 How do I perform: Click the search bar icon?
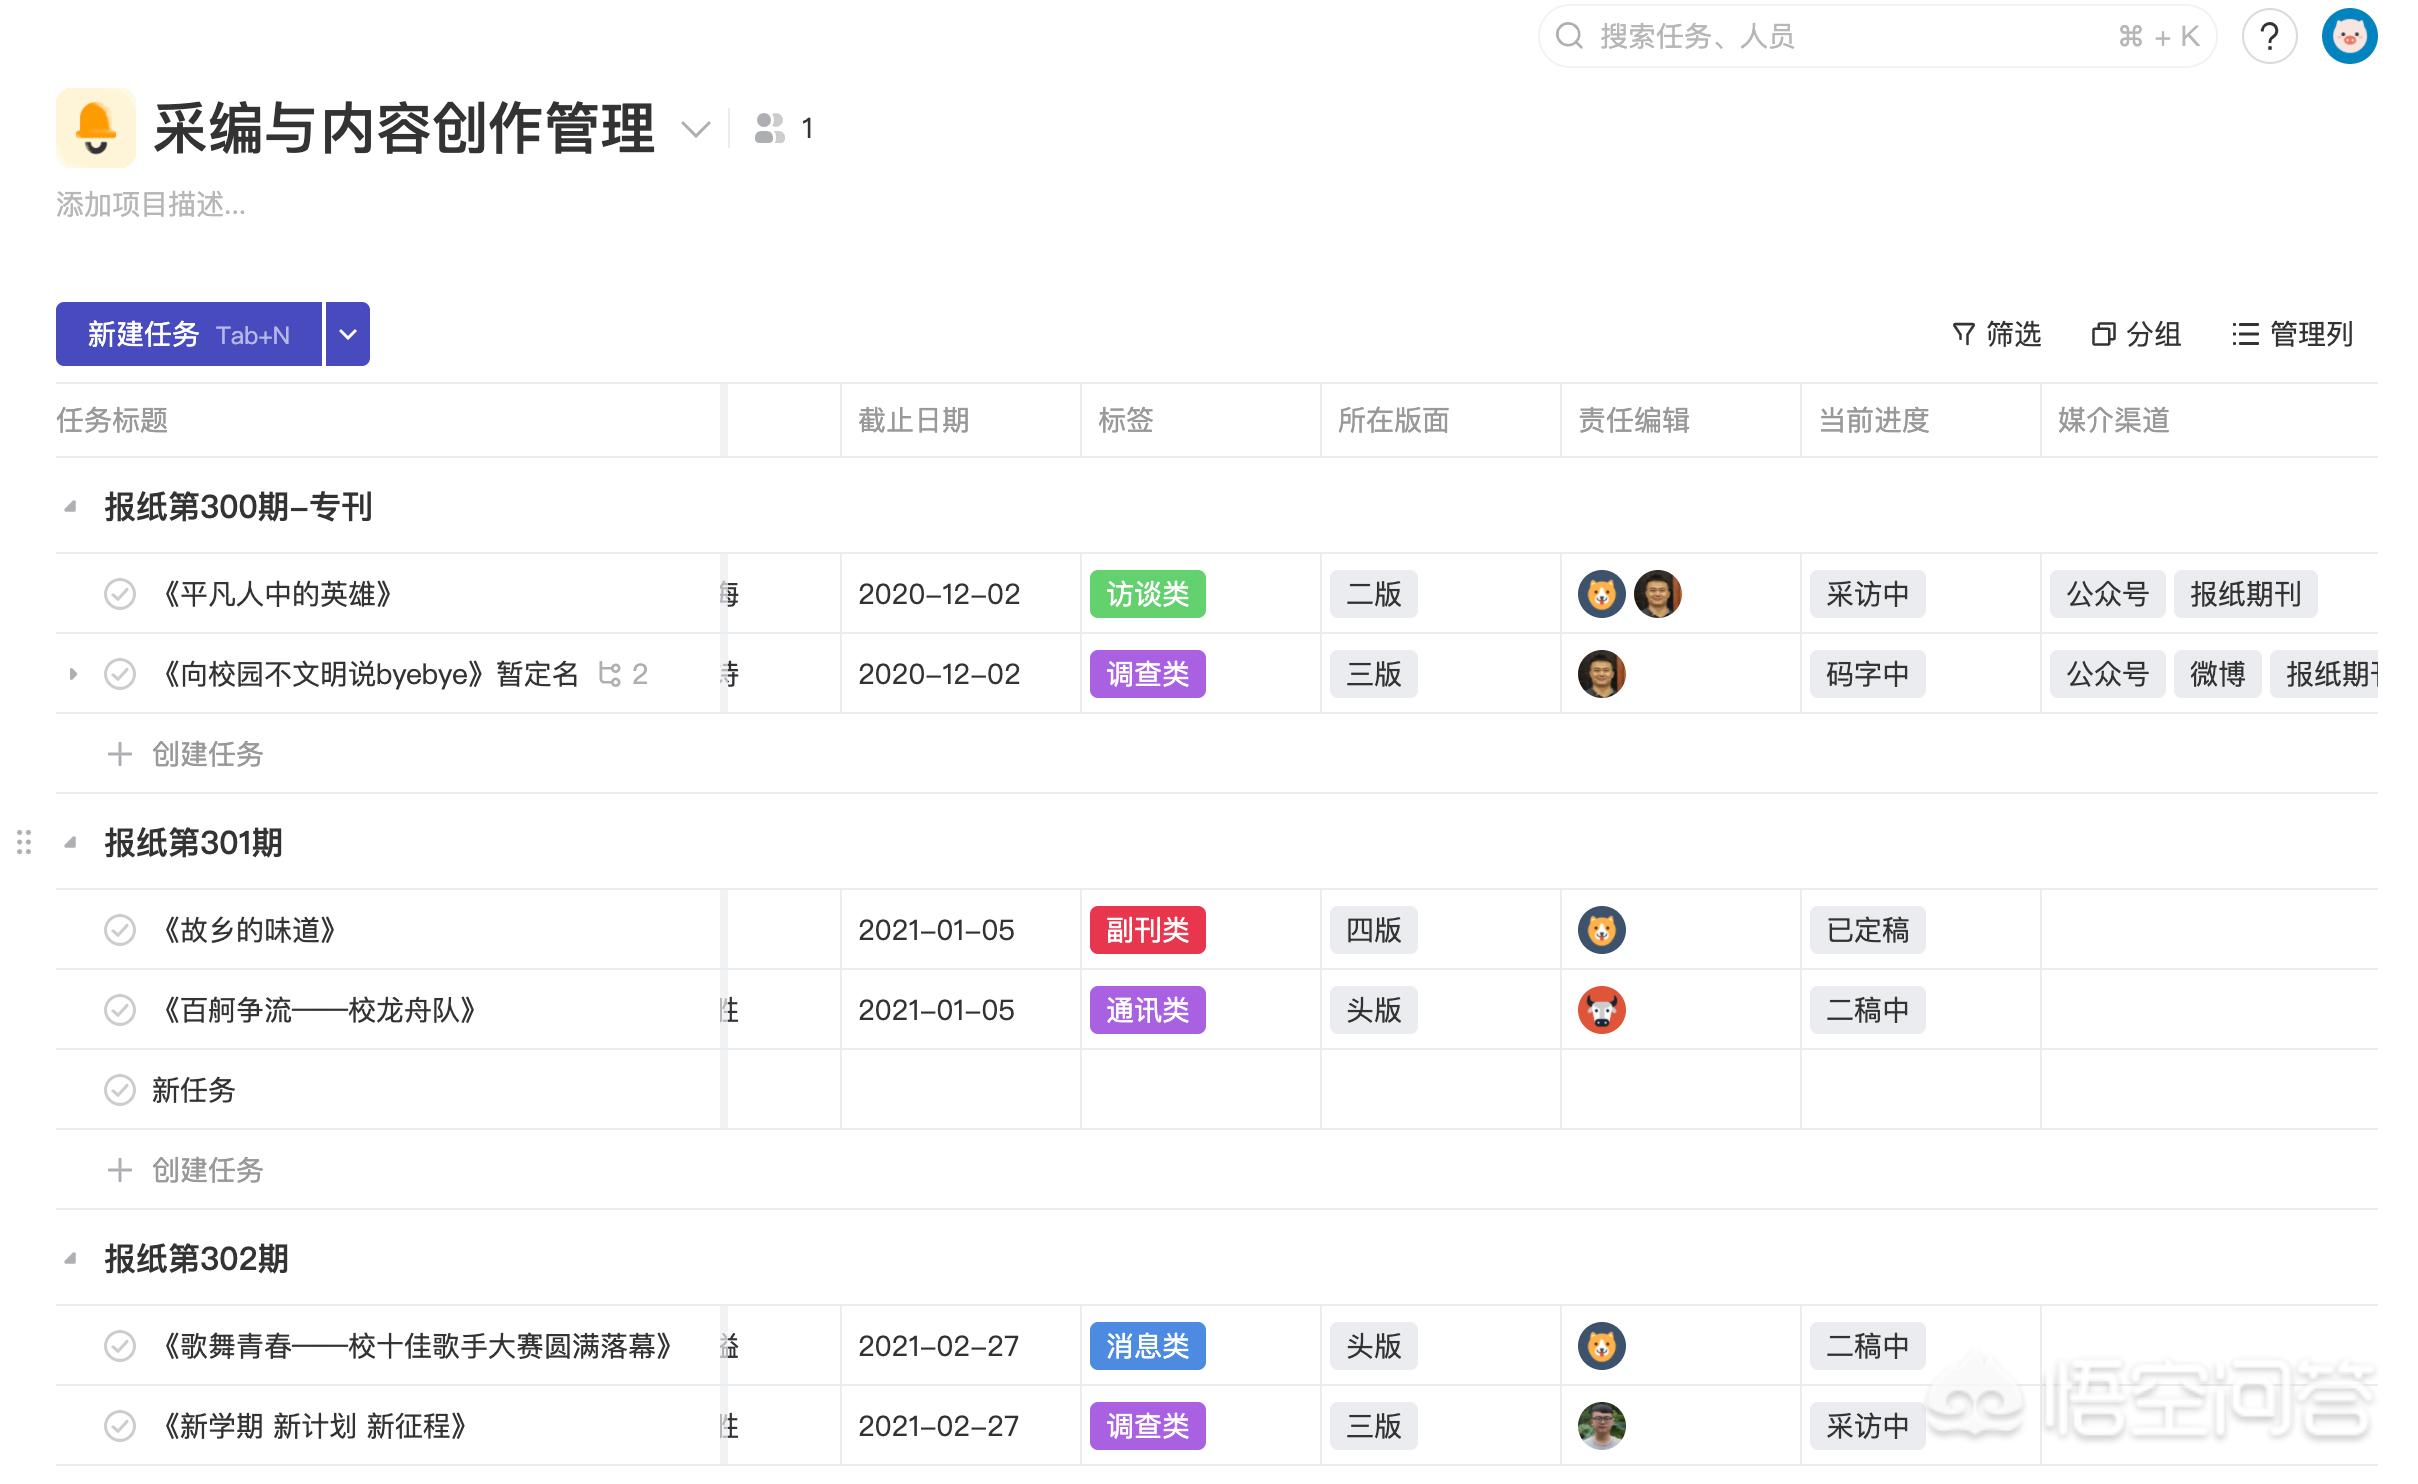pos(1563,35)
